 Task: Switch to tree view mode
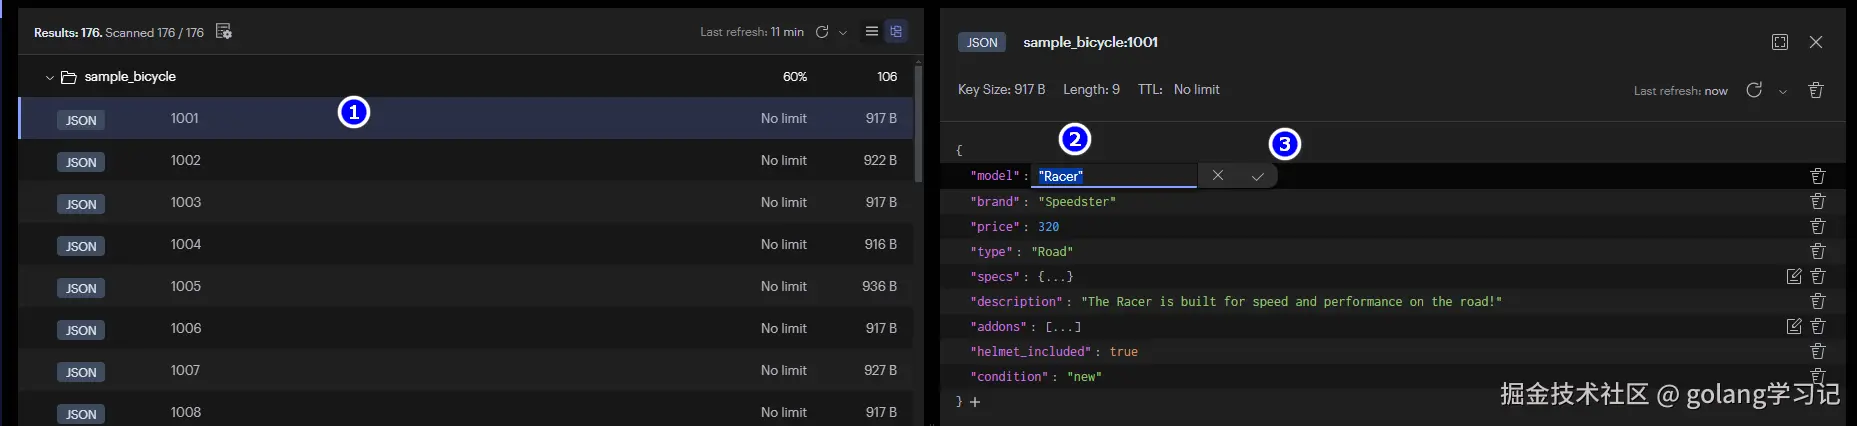pos(896,32)
